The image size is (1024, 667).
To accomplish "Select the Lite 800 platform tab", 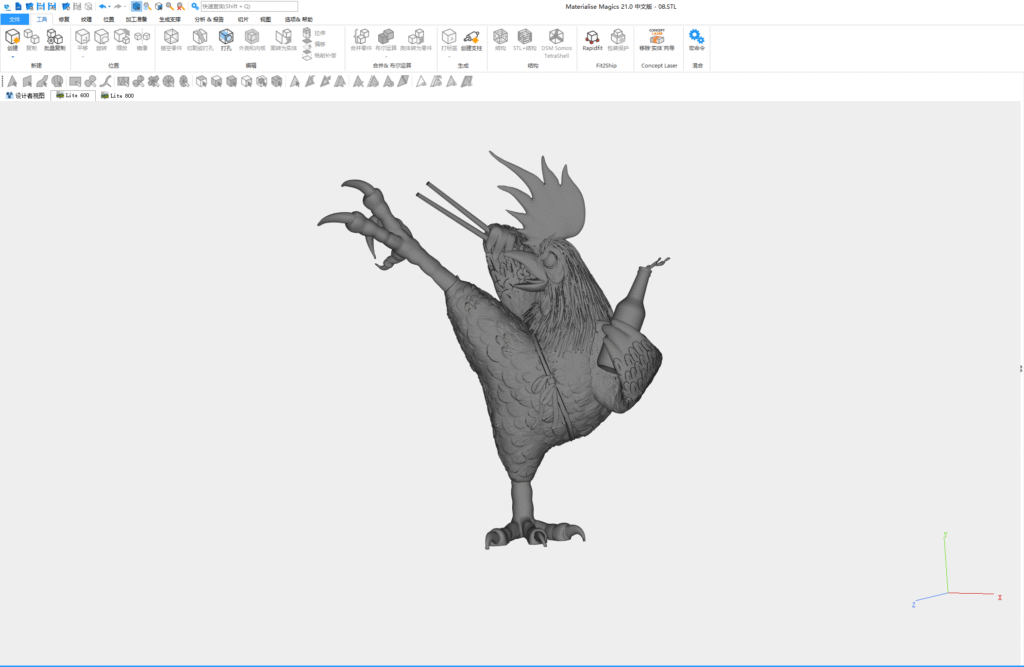I will (117, 96).
